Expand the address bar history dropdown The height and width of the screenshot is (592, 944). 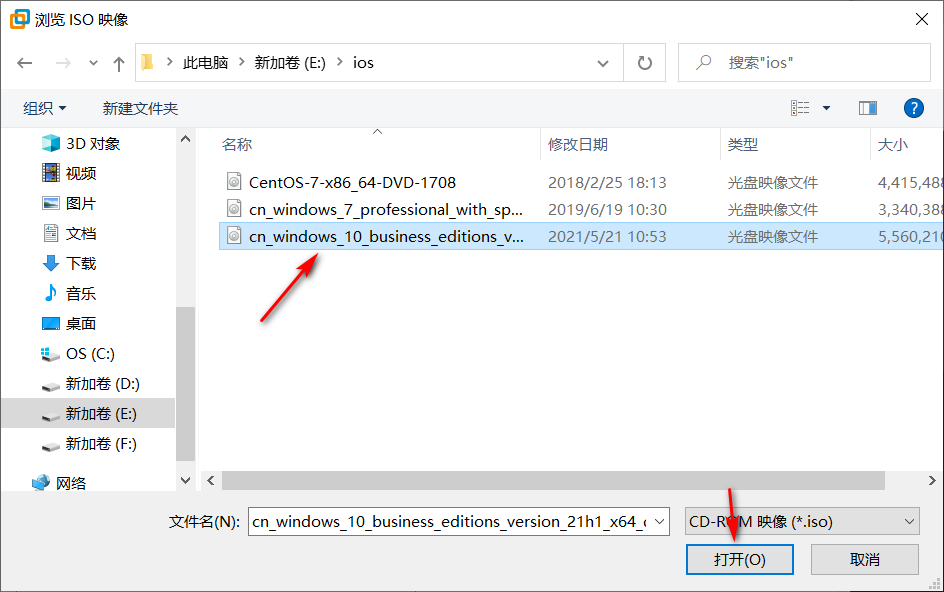tap(602, 63)
